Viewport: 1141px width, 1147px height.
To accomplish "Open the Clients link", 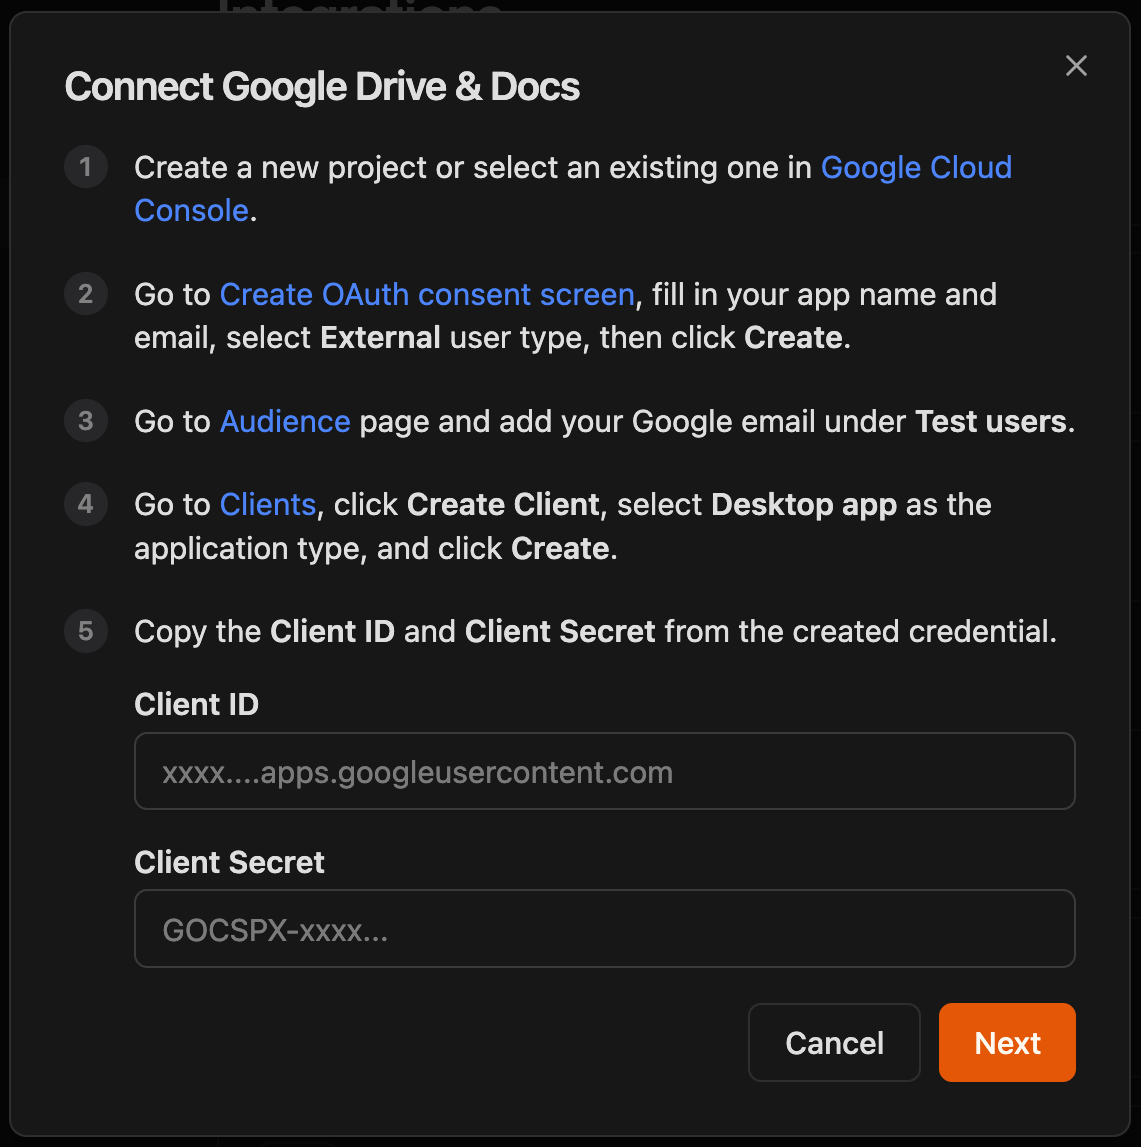I will pyautogui.click(x=268, y=505).
